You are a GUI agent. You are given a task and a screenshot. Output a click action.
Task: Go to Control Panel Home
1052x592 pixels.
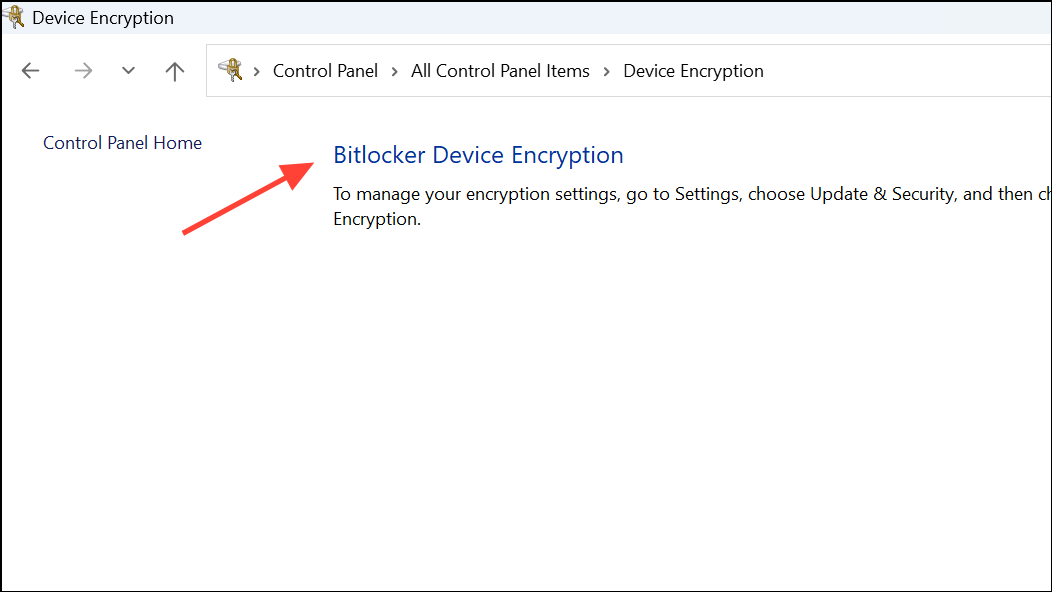[122, 142]
